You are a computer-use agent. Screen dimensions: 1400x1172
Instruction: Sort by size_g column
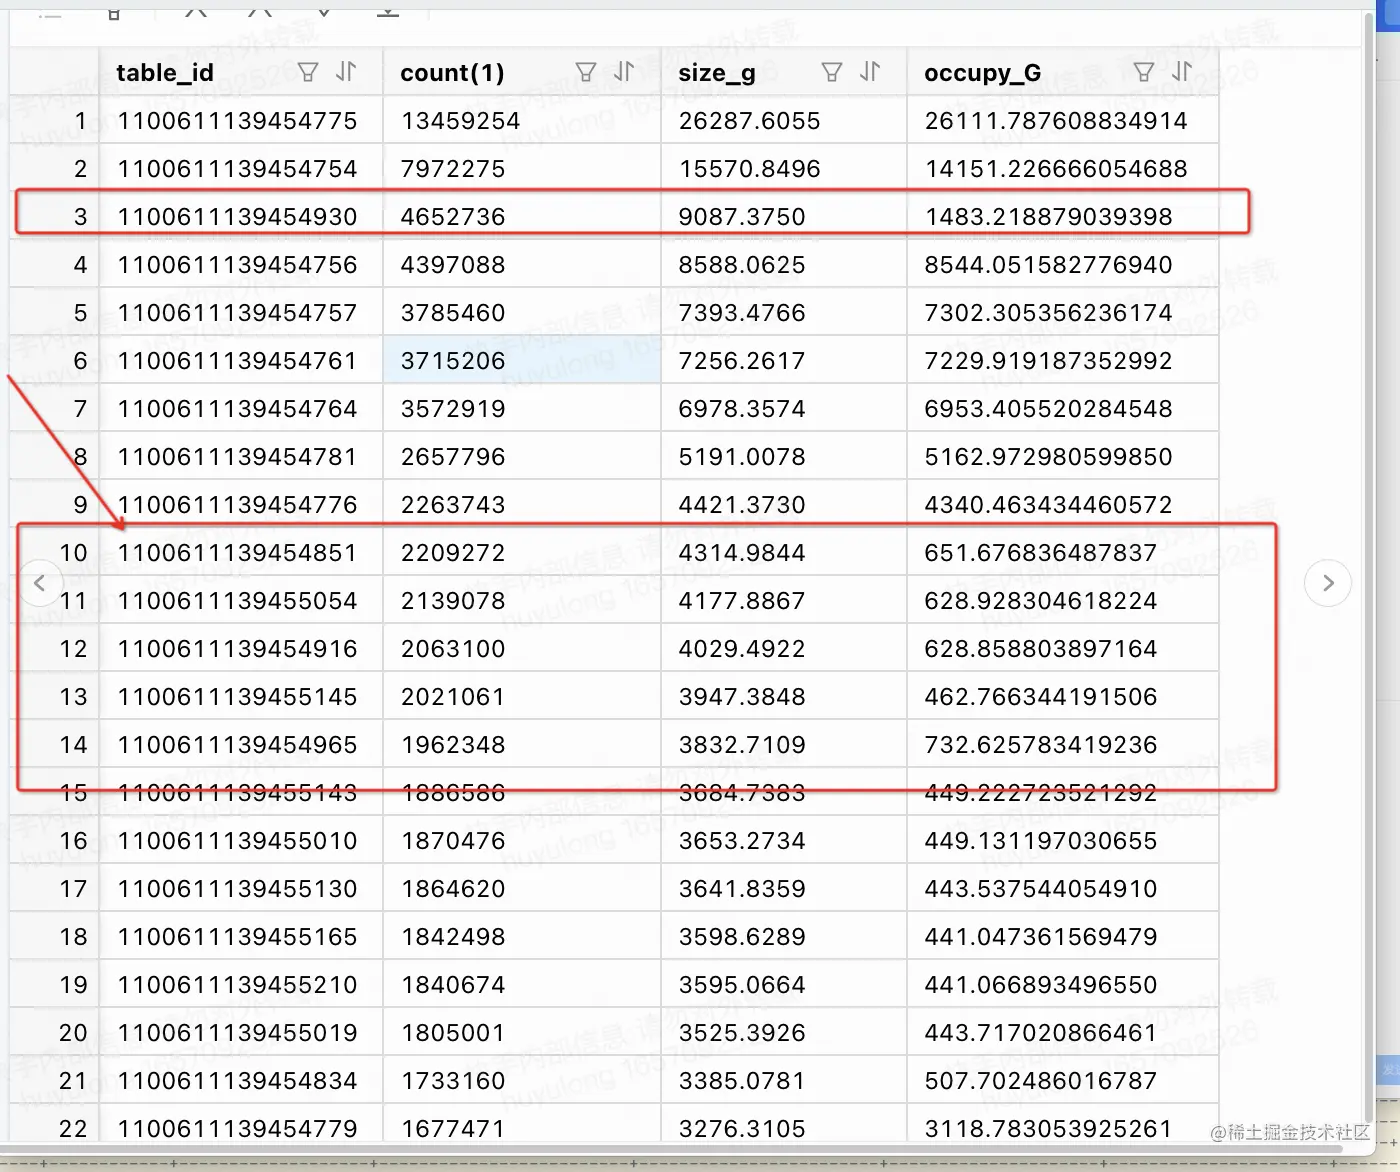click(870, 72)
